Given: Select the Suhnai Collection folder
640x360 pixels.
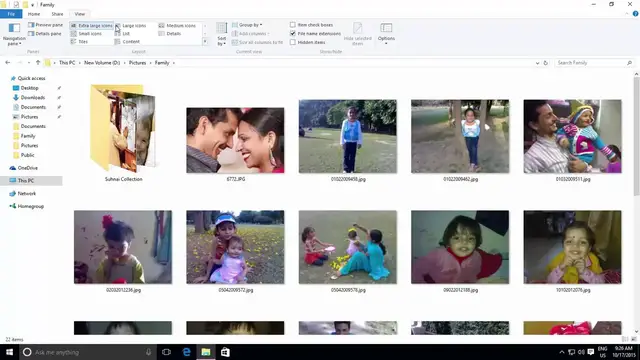Looking at the screenshot, I should point(123,133).
